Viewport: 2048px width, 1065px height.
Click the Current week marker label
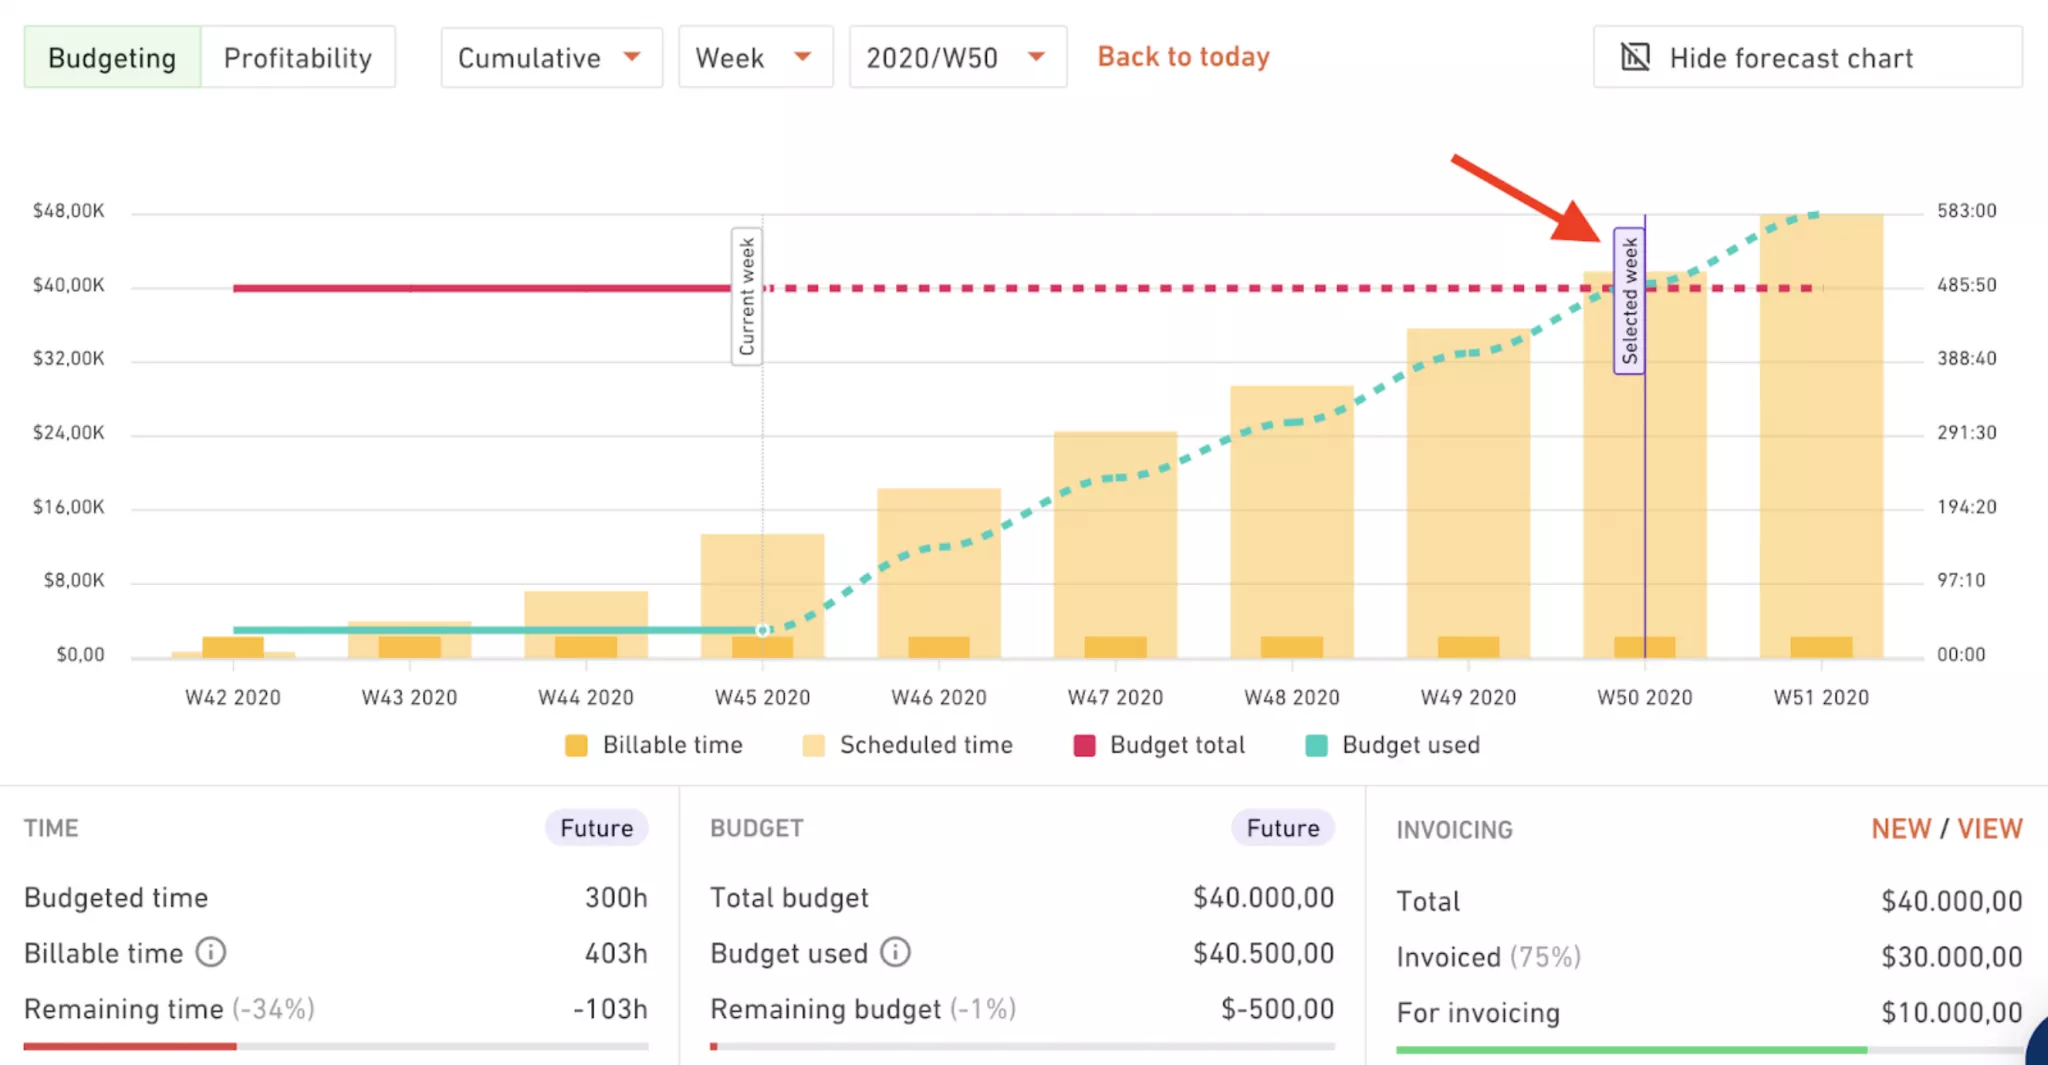click(x=747, y=296)
